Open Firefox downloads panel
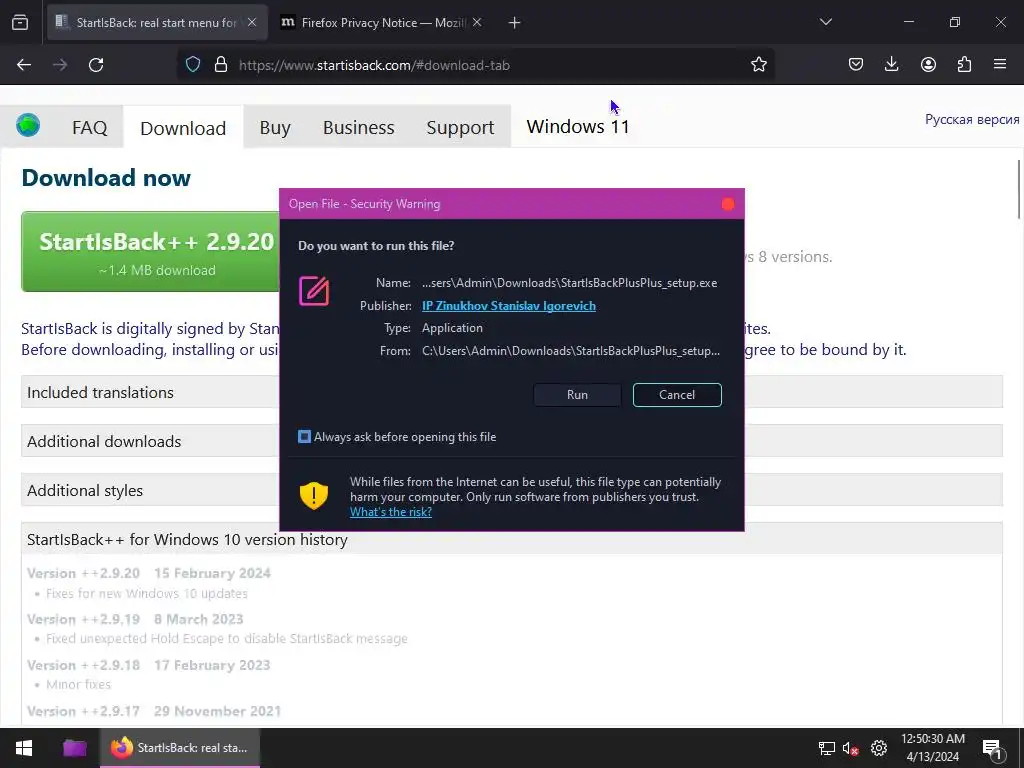 [x=891, y=65]
